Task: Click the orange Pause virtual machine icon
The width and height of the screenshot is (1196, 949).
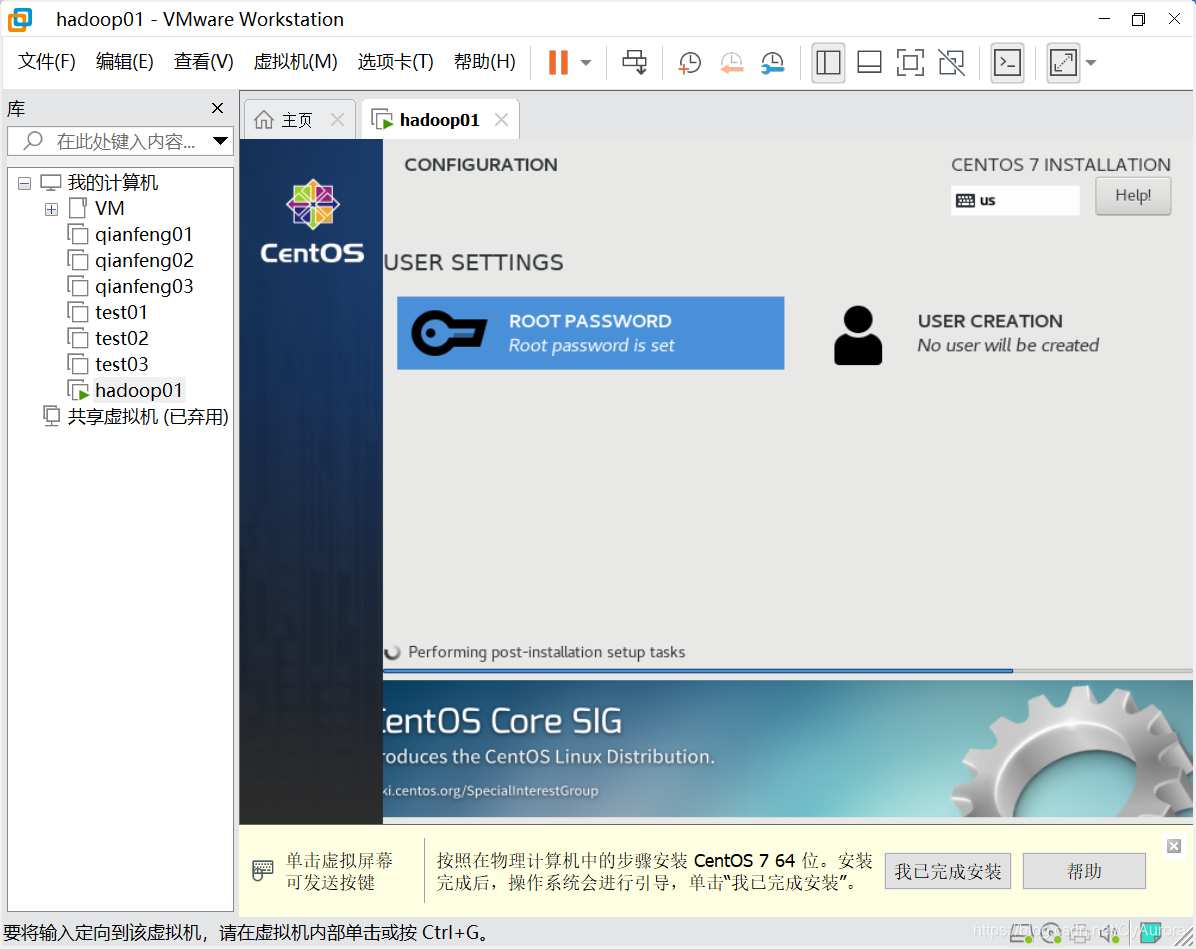Action: 558,63
